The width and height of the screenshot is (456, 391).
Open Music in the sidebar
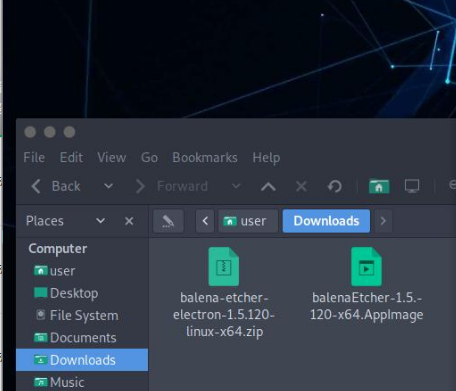click(x=82, y=382)
